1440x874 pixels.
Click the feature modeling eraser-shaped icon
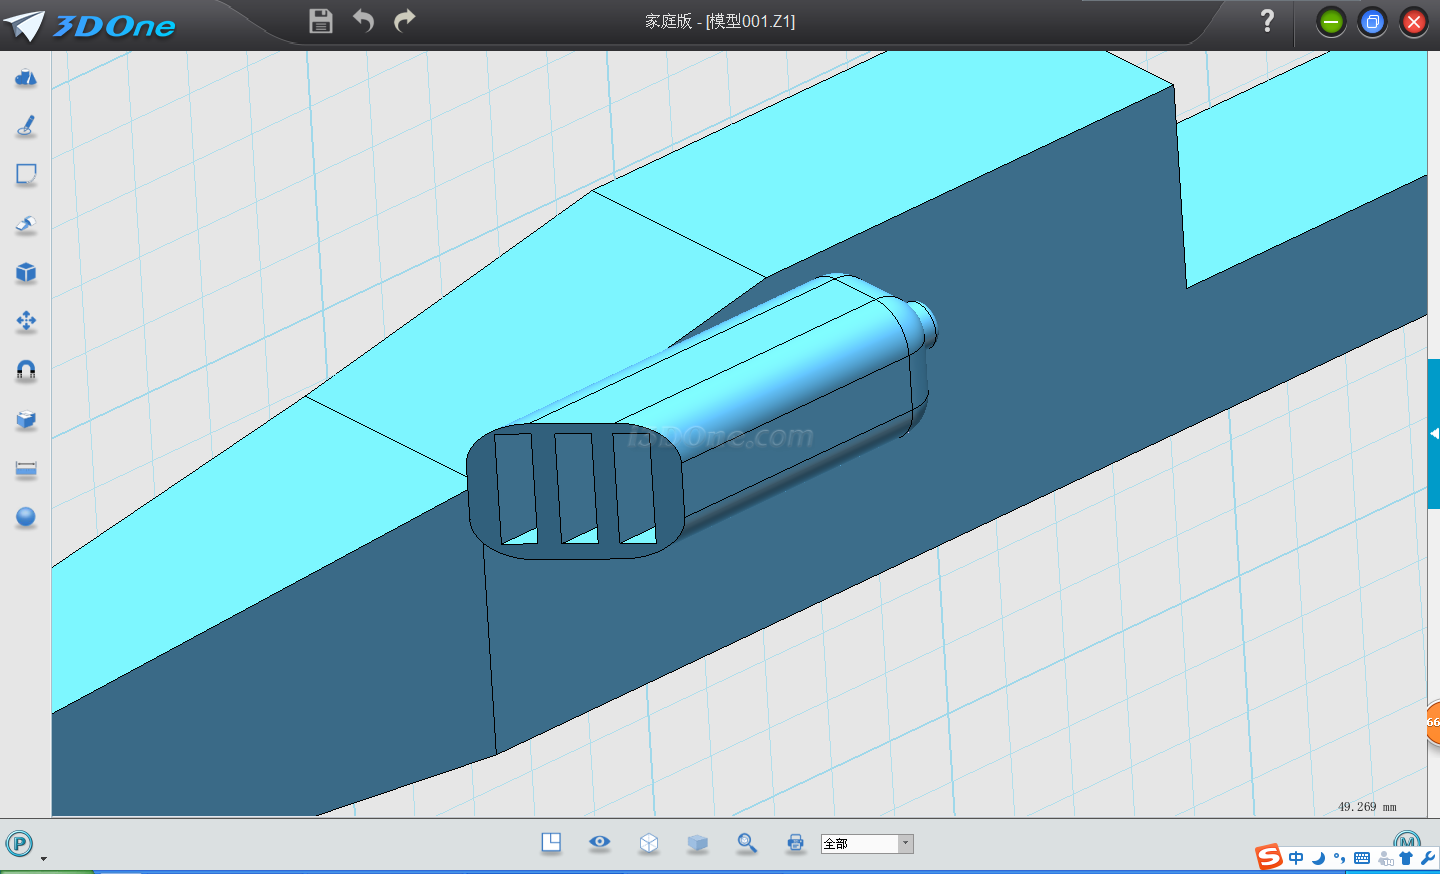[26, 224]
